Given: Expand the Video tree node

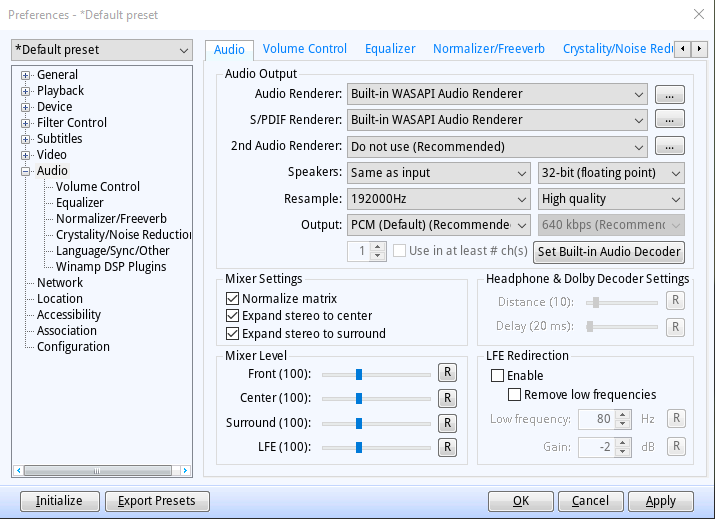Looking at the screenshot, I should pyautogui.click(x=26, y=155).
